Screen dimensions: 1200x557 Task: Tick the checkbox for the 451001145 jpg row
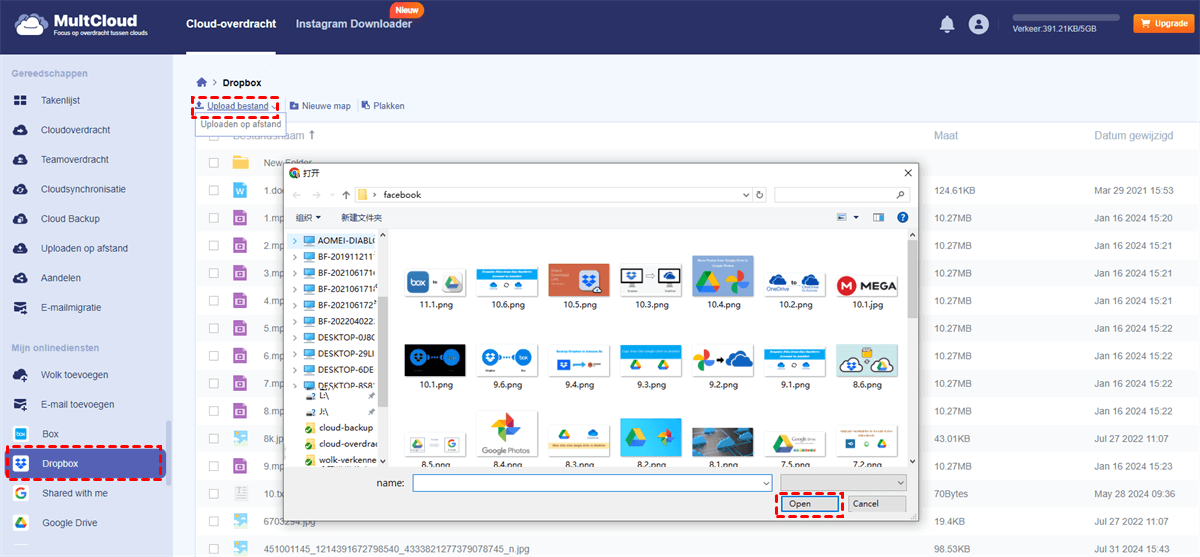coord(213,548)
